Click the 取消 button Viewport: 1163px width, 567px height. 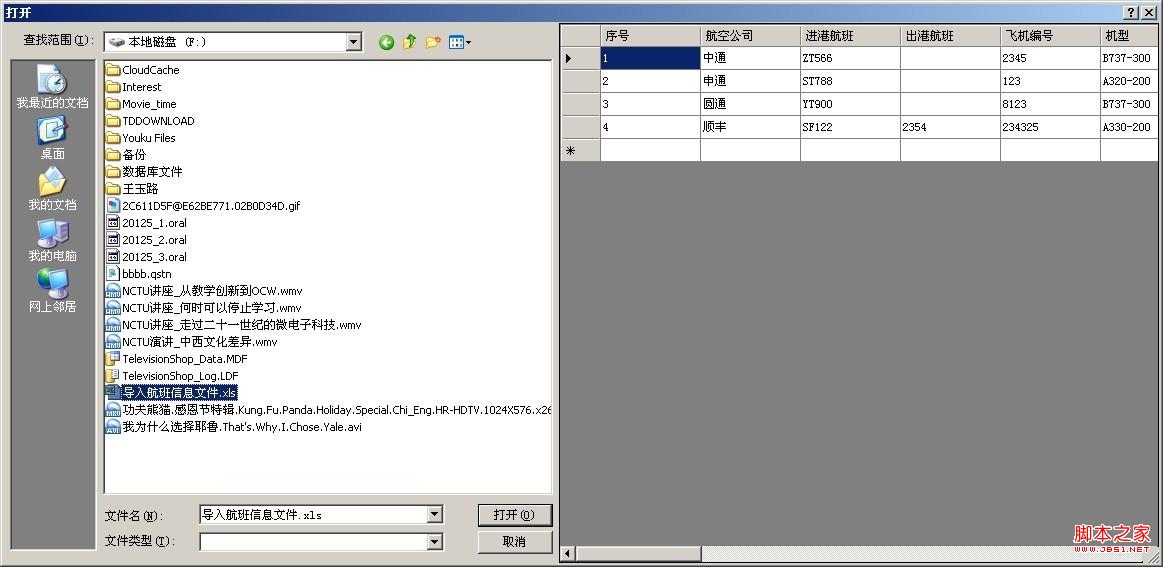515,542
